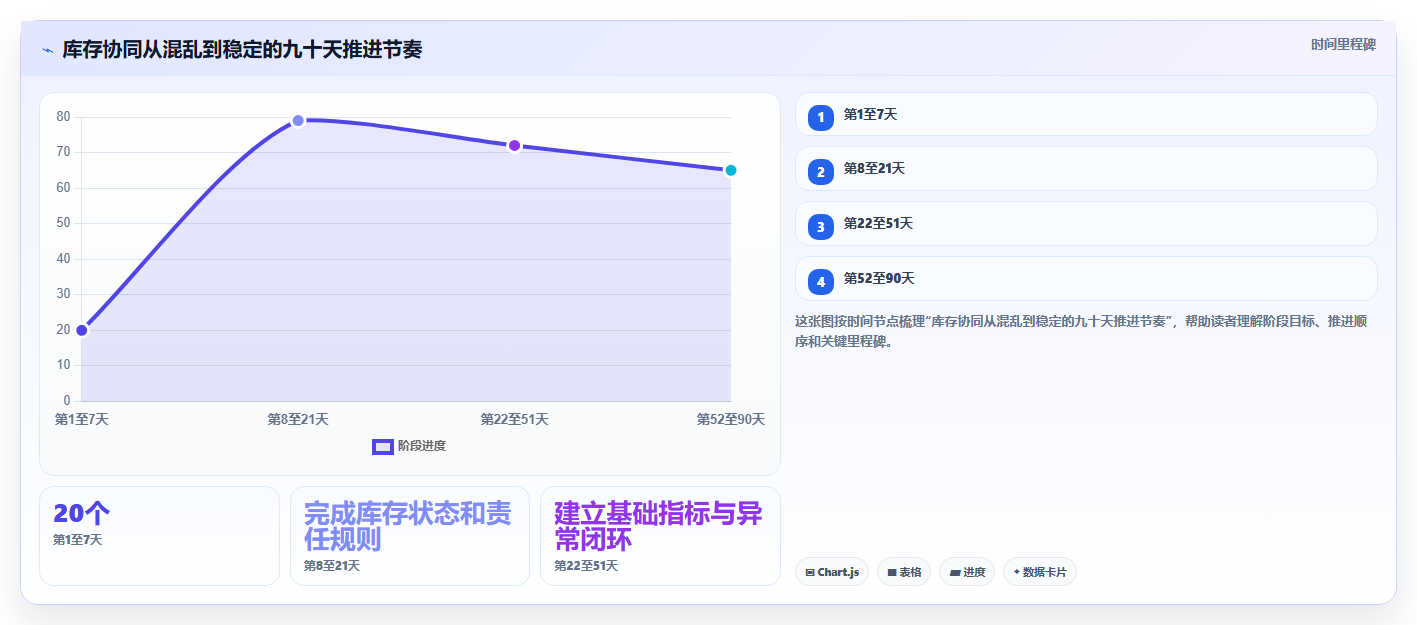Image resolution: width=1417 pixels, height=625 pixels.
Task: Click the x-axis label 第52至90天
Action: (x=731, y=420)
